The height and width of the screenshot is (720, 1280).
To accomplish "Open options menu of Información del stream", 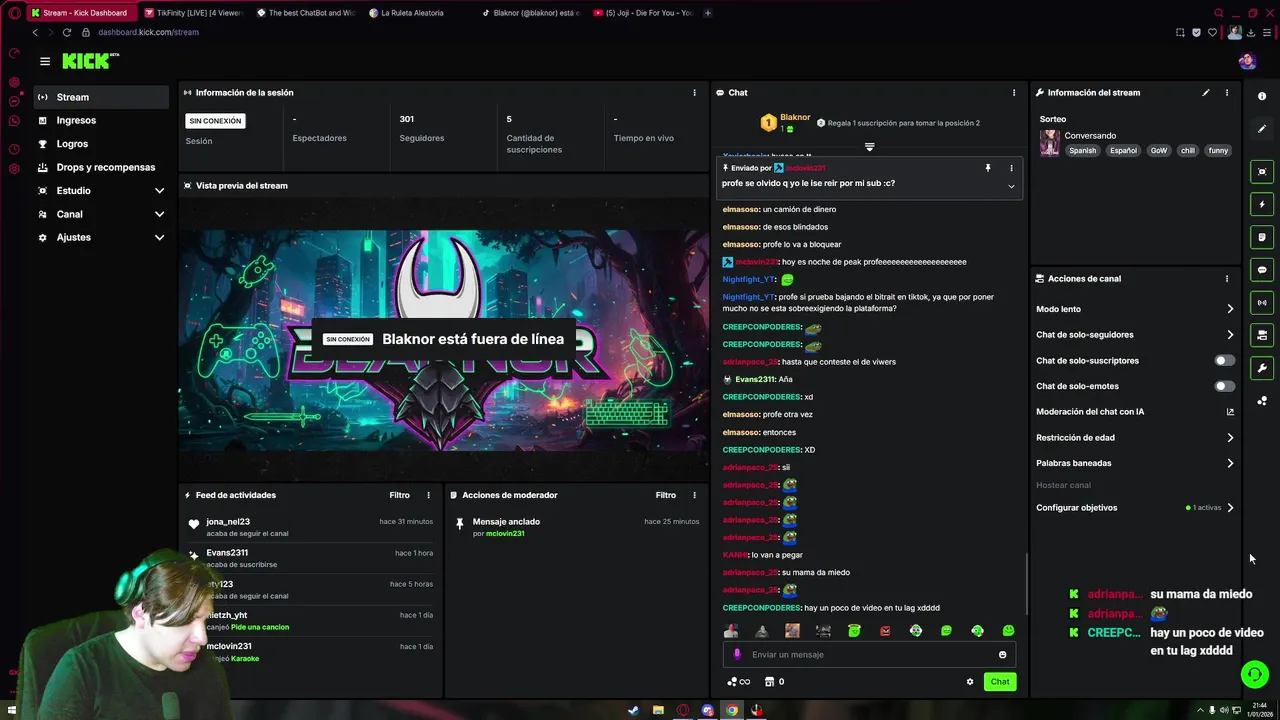I will (1227, 92).
